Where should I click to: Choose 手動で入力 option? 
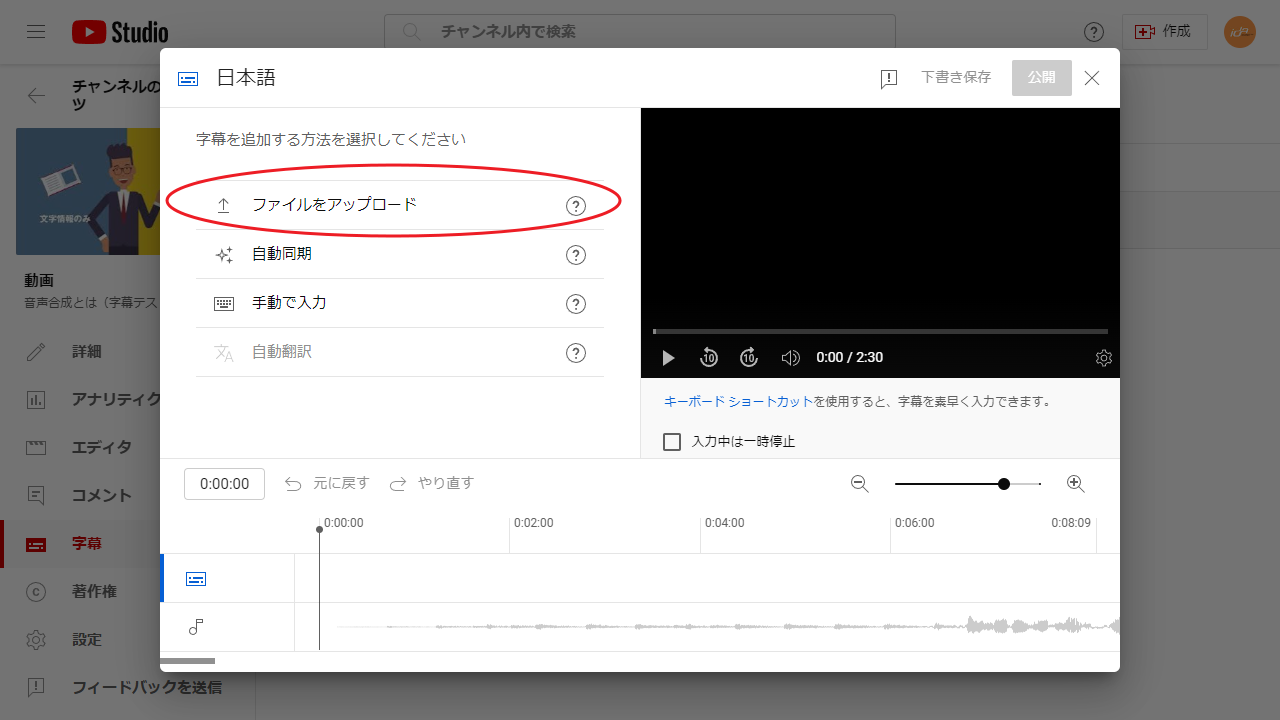pos(400,303)
